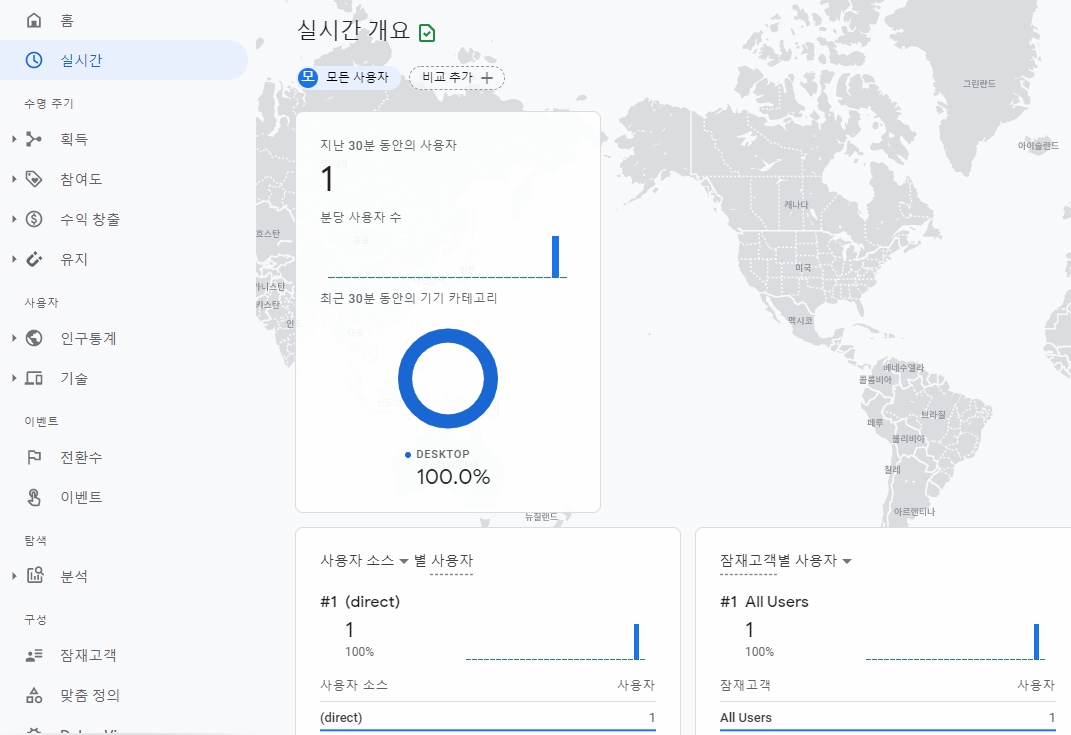Click the #1 All Users heading
This screenshot has width=1071, height=735.
(764, 602)
